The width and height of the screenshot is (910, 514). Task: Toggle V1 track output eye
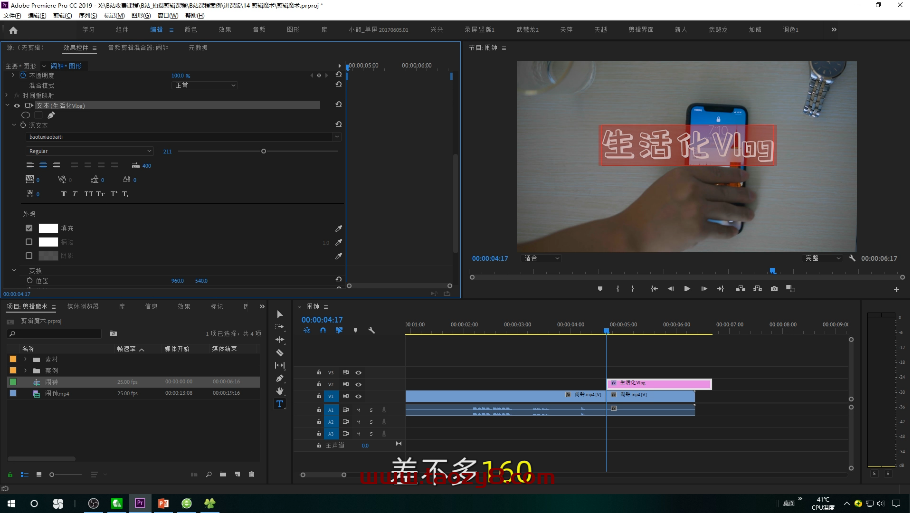(359, 396)
